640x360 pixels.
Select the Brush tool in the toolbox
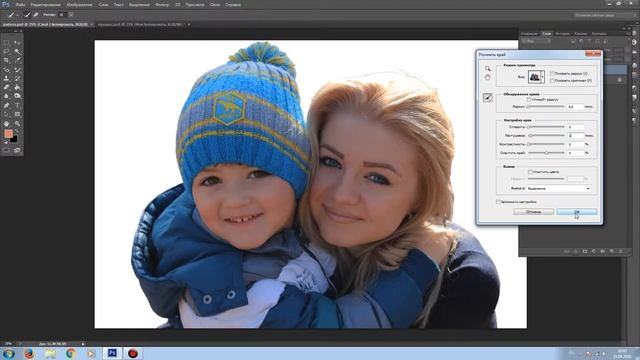[x=17, y=69]
